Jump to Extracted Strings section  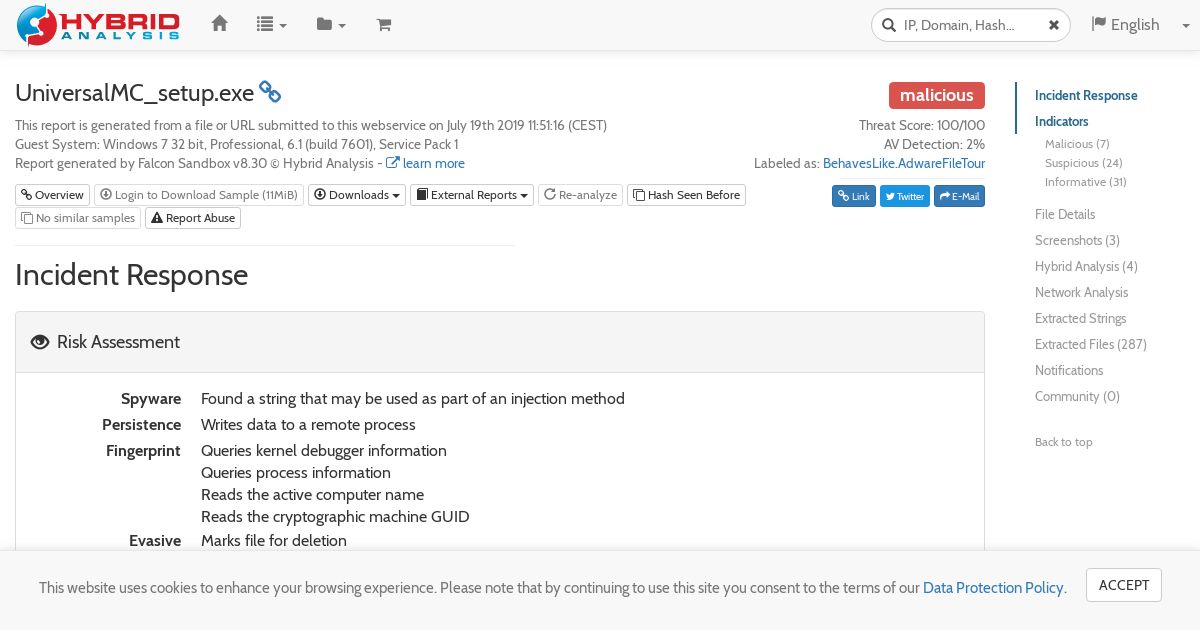(1080, 318)
